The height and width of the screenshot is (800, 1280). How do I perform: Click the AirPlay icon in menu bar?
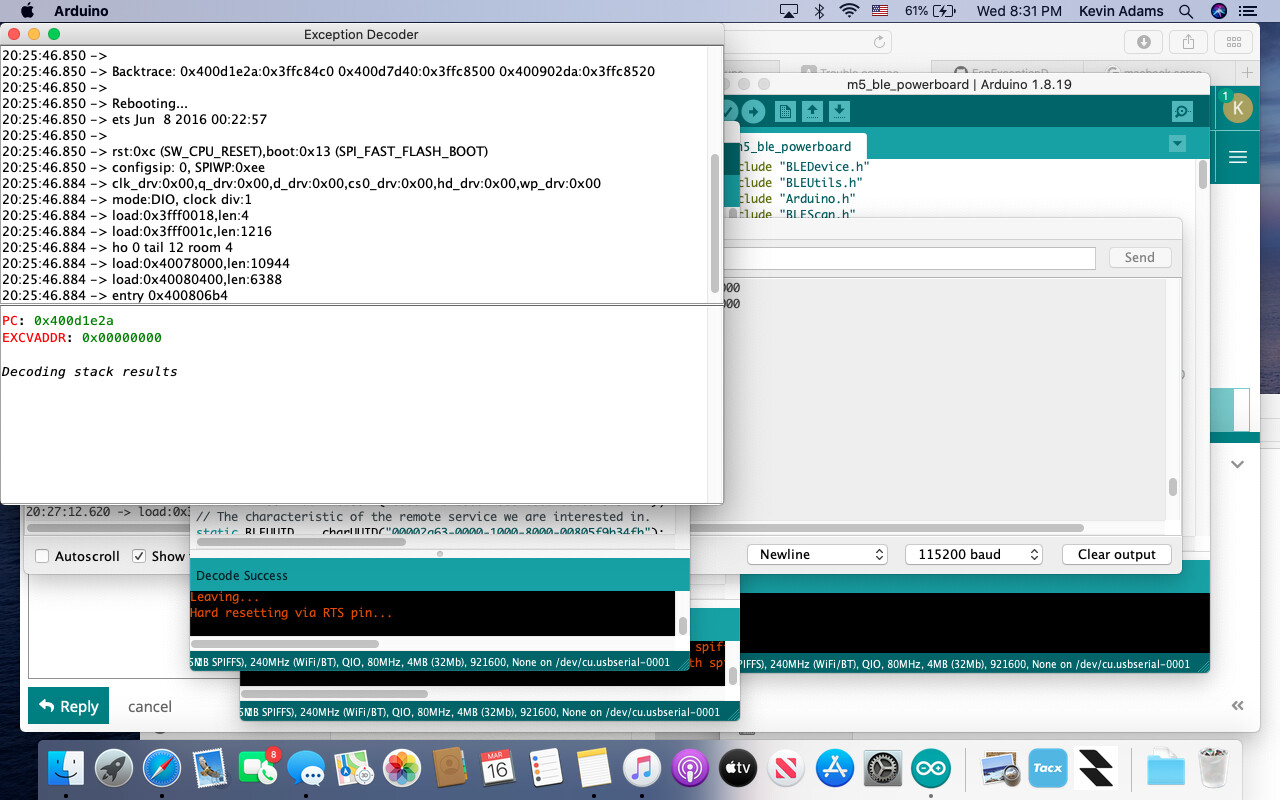789,11
